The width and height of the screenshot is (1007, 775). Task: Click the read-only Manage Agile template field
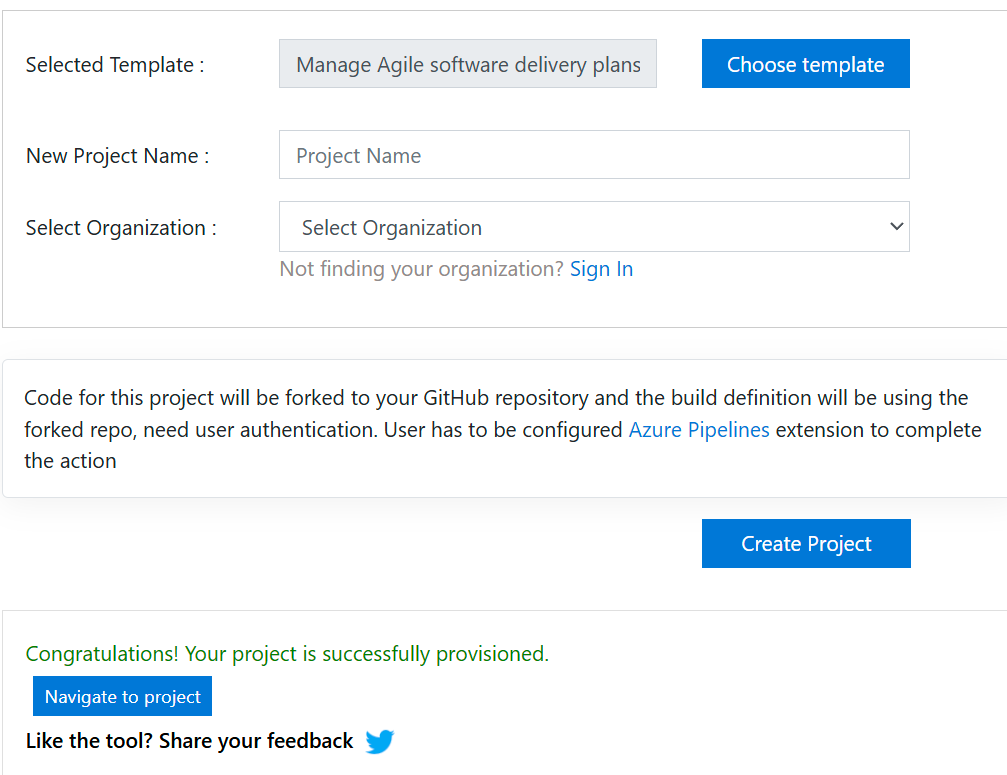468,64
